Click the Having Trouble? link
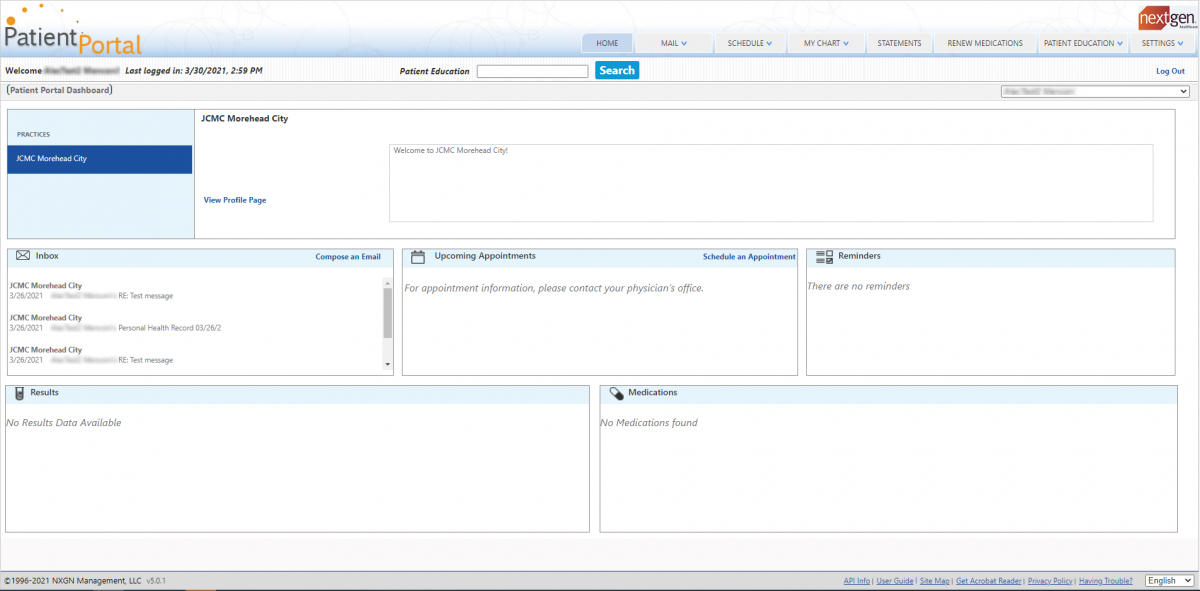The image size is (1200, 591). (x=1106, y=581)
